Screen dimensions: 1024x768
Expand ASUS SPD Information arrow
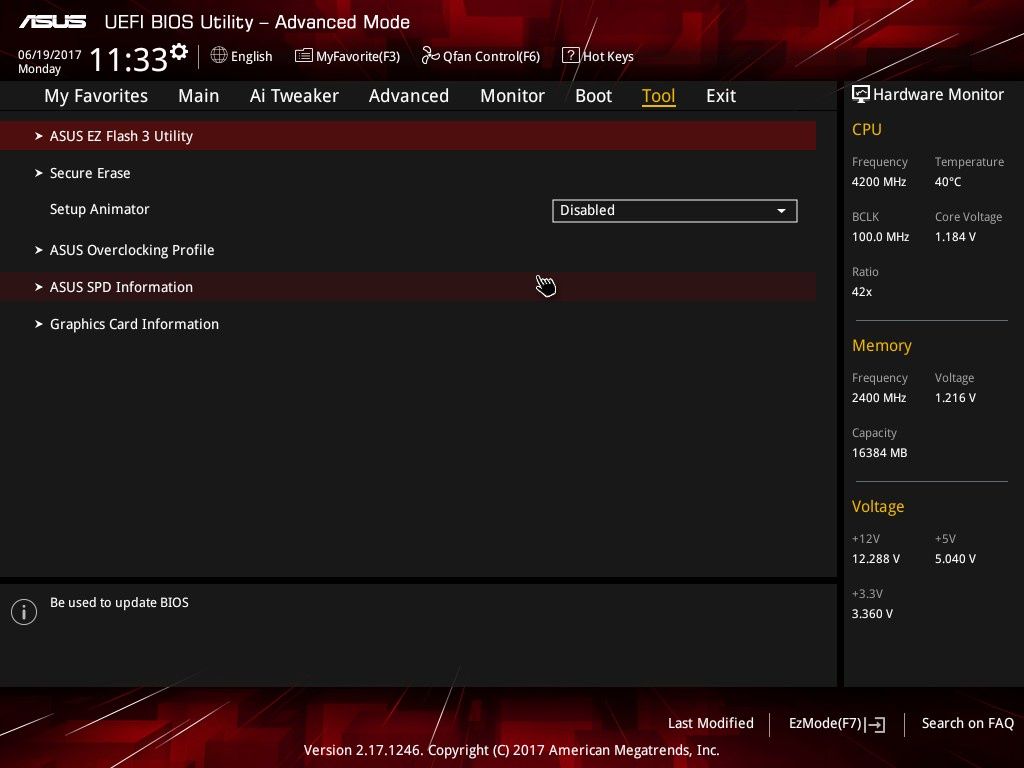(39, 287)
